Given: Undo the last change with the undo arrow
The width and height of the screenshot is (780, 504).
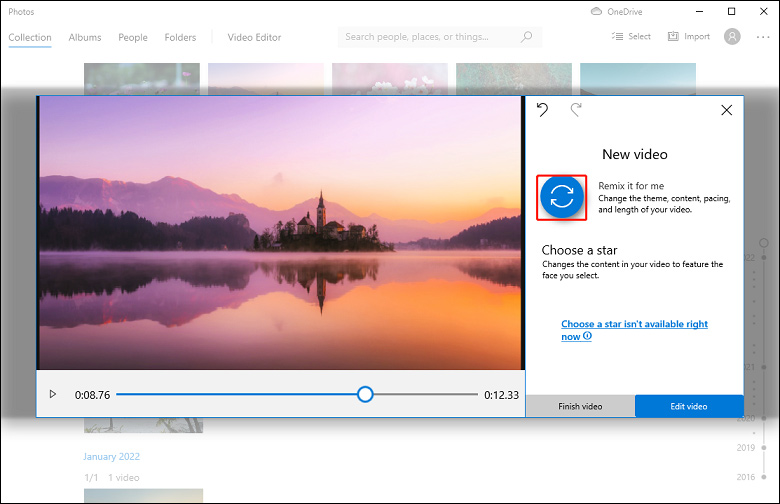Looking at the screenshot, I should pyautogui.click(x=543, y=109).
